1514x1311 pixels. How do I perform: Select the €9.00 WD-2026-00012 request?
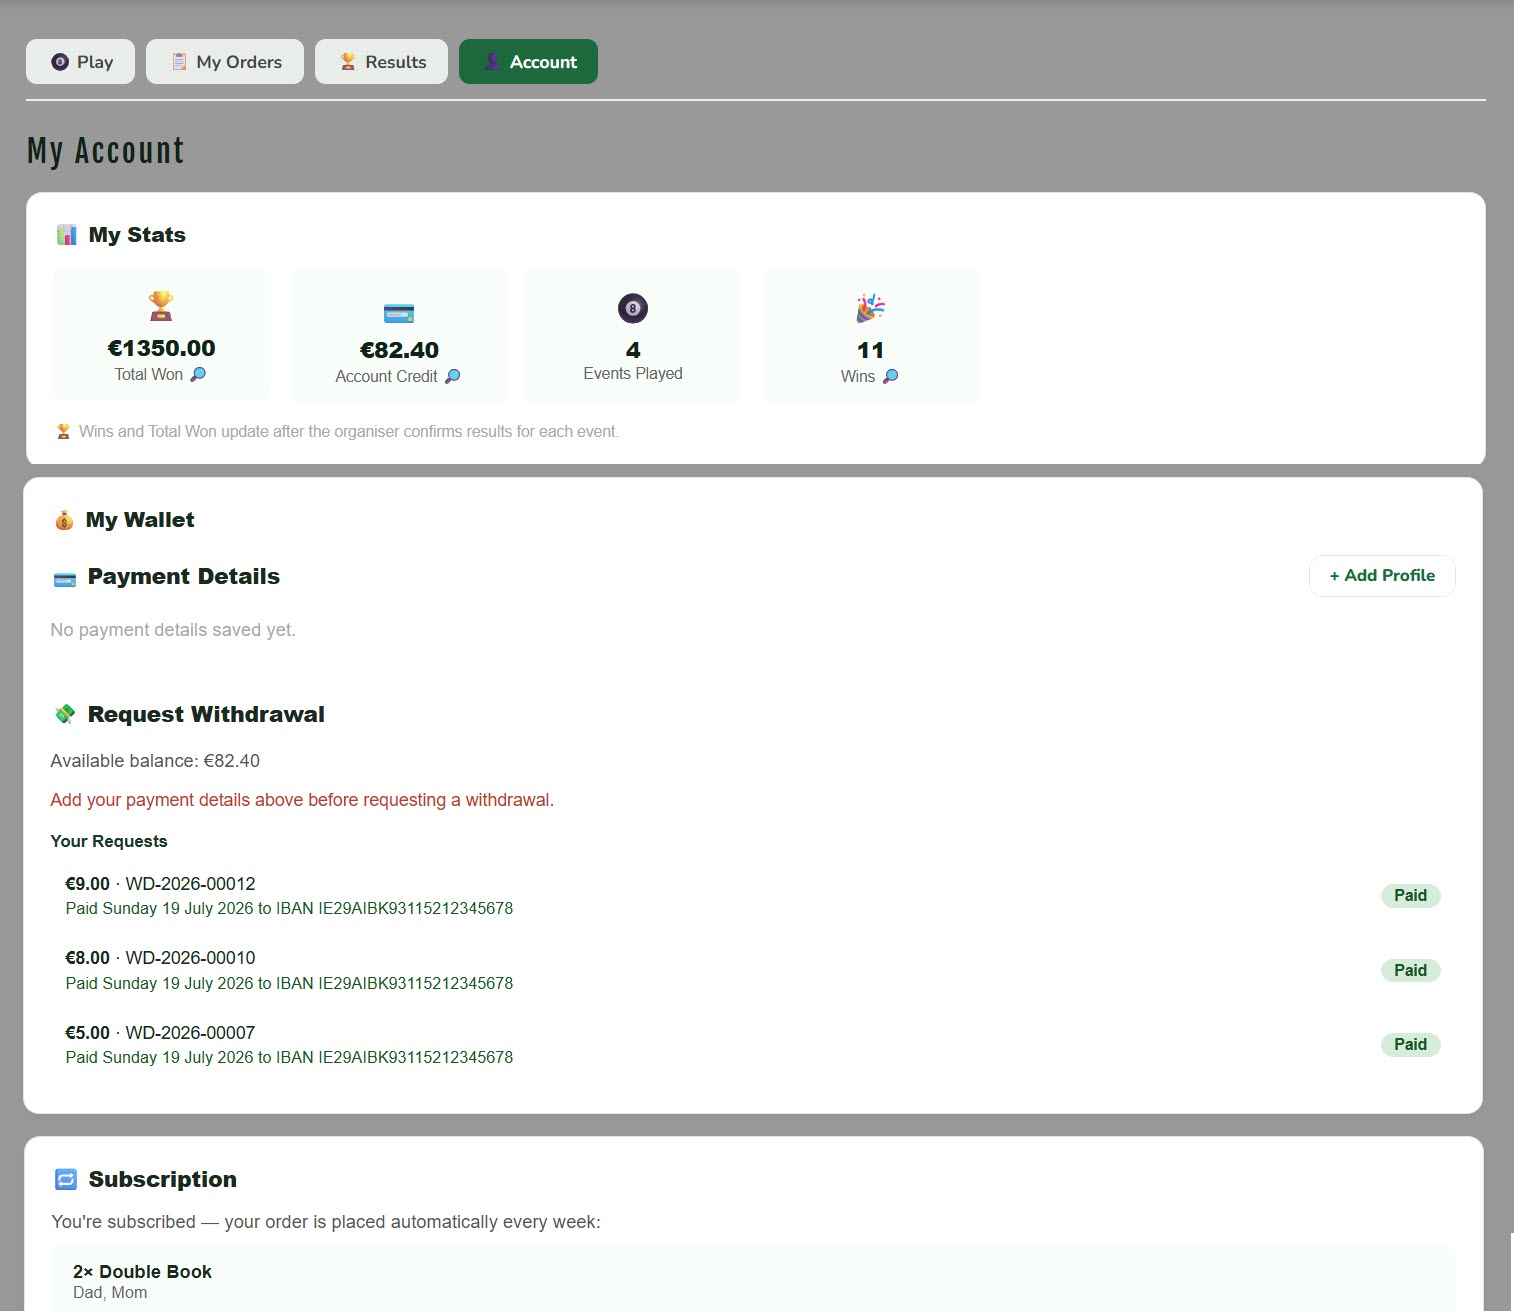(753, 896)
